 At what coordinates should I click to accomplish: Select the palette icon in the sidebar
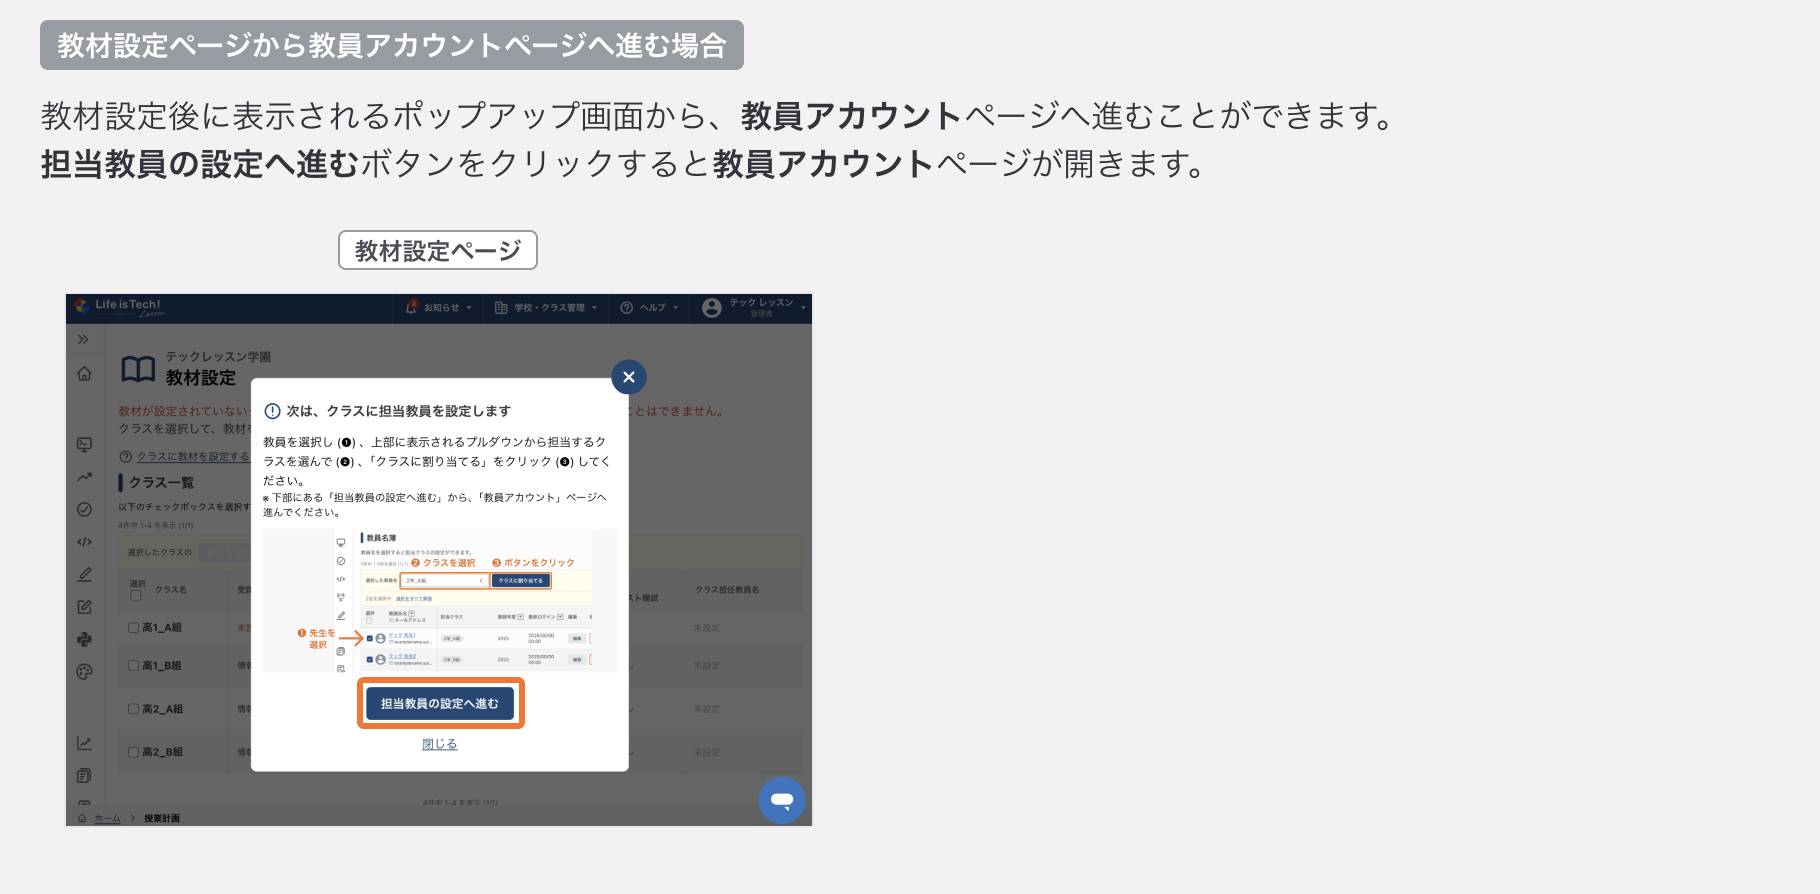(84, 672)
